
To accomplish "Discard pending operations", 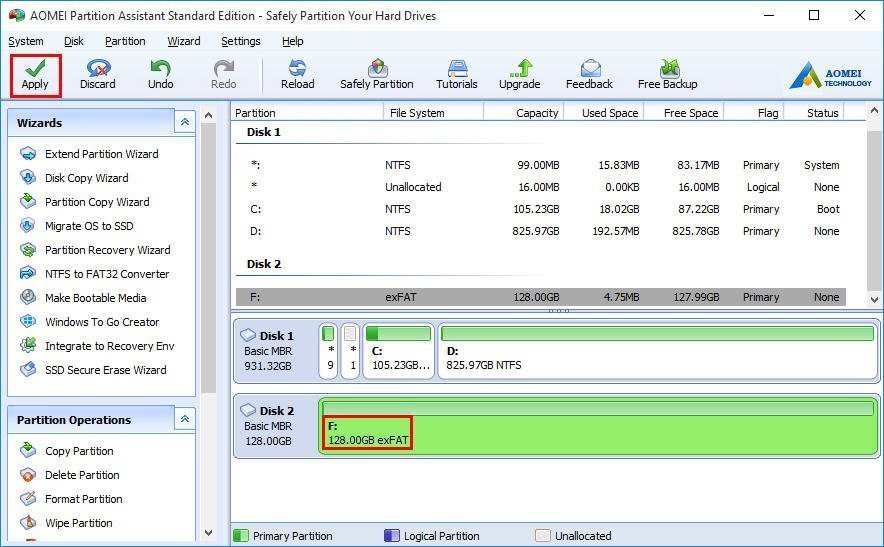I will click(98, 76).
